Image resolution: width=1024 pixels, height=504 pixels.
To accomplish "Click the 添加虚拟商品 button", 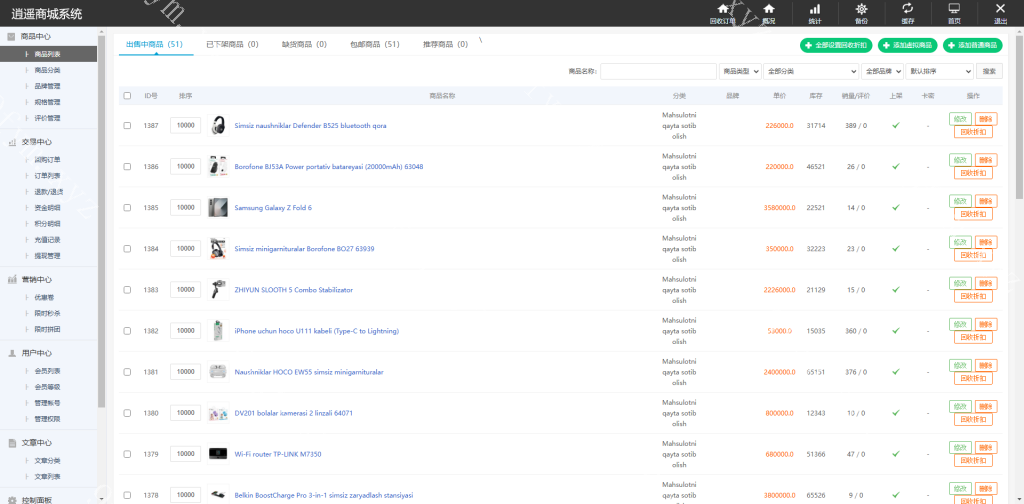I will tap(908, 45).
